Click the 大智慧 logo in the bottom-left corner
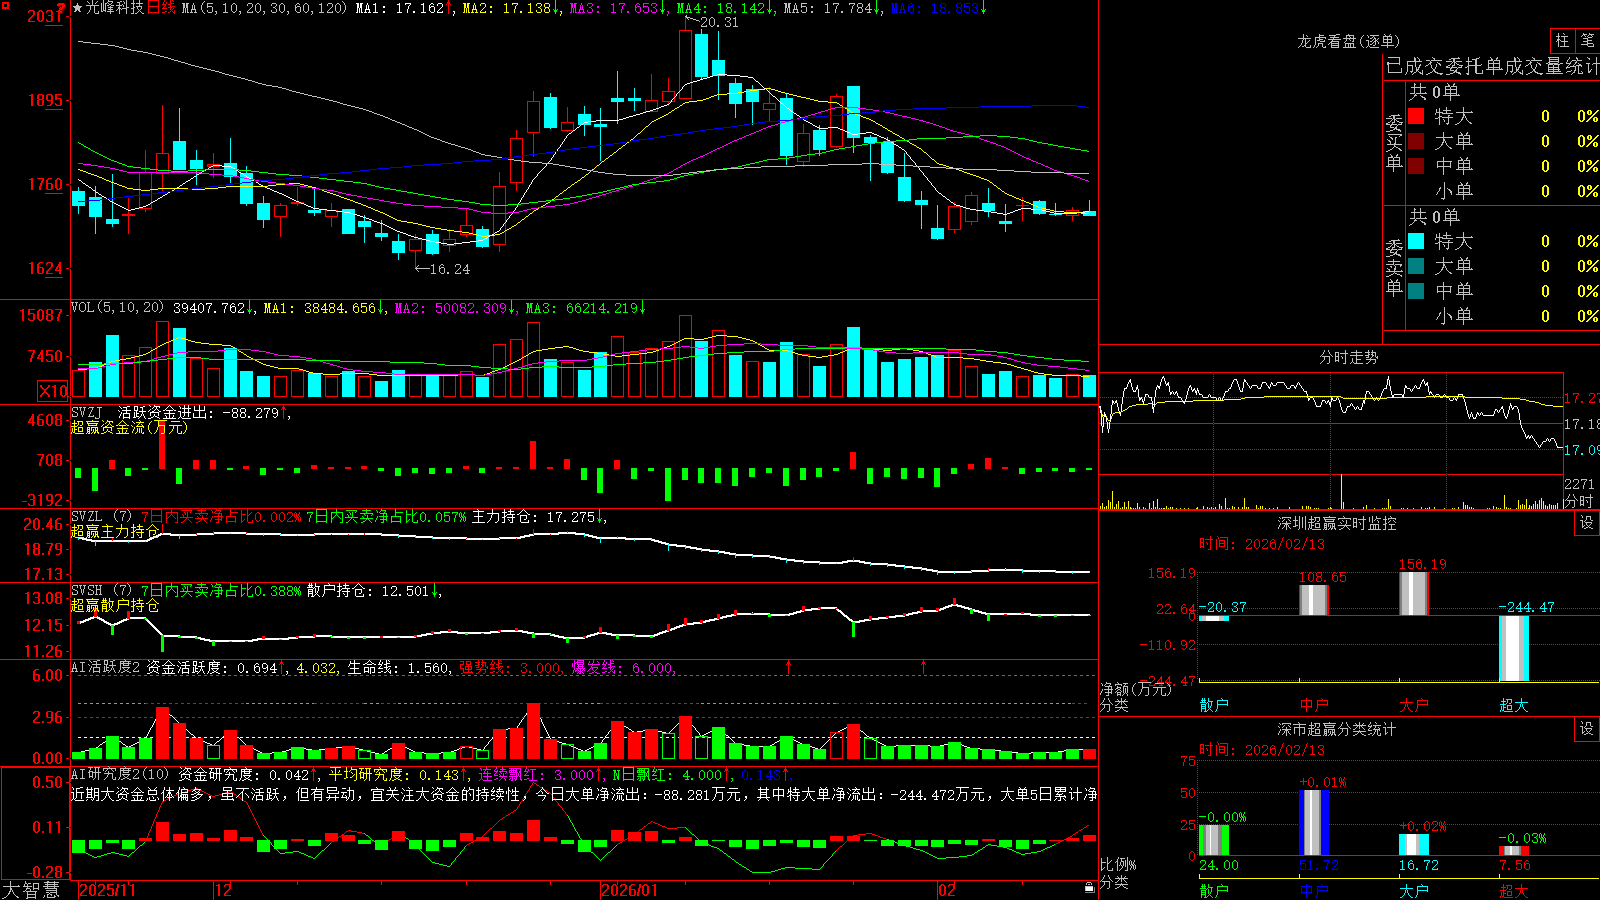 pyautogui.click(x=31, y=890)
